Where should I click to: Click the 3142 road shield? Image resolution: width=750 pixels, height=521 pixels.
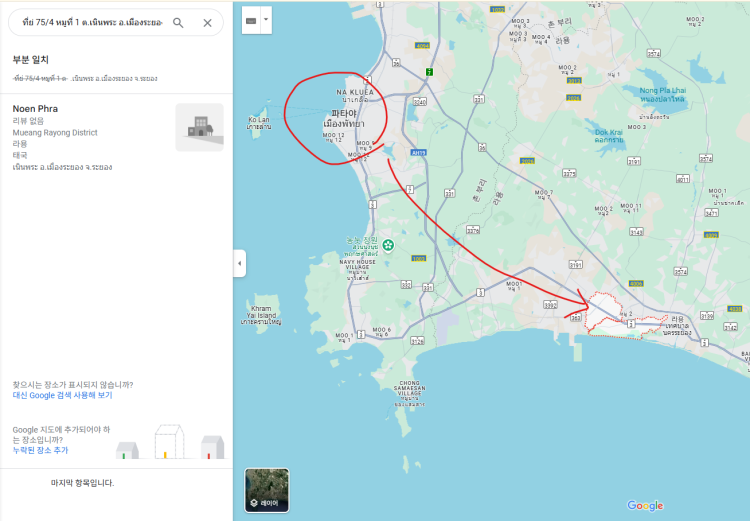tap(730, 327)
